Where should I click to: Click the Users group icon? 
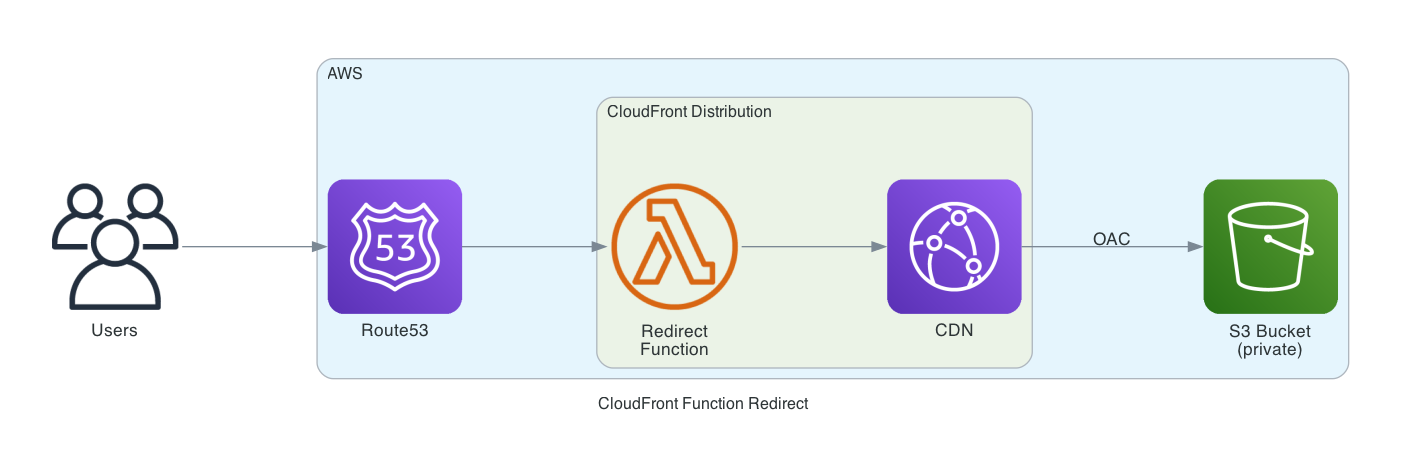coord(114,246)
